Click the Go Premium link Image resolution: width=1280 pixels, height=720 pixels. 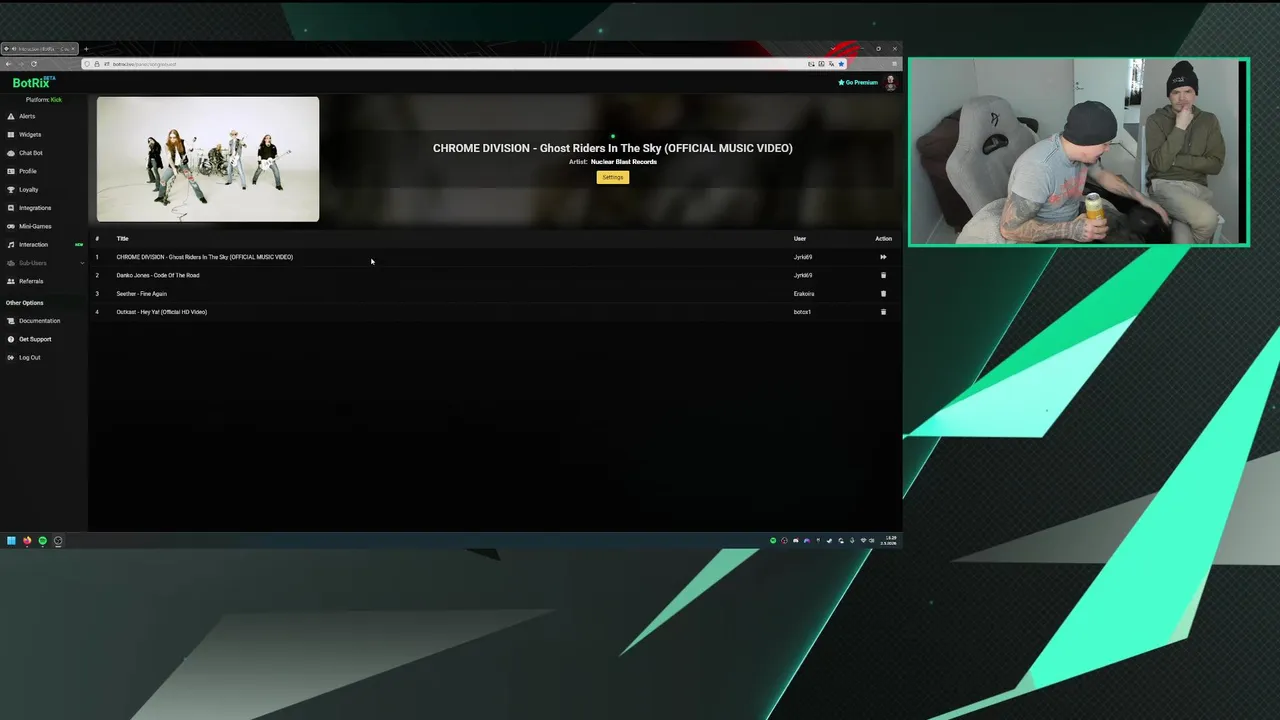[858, 83]
